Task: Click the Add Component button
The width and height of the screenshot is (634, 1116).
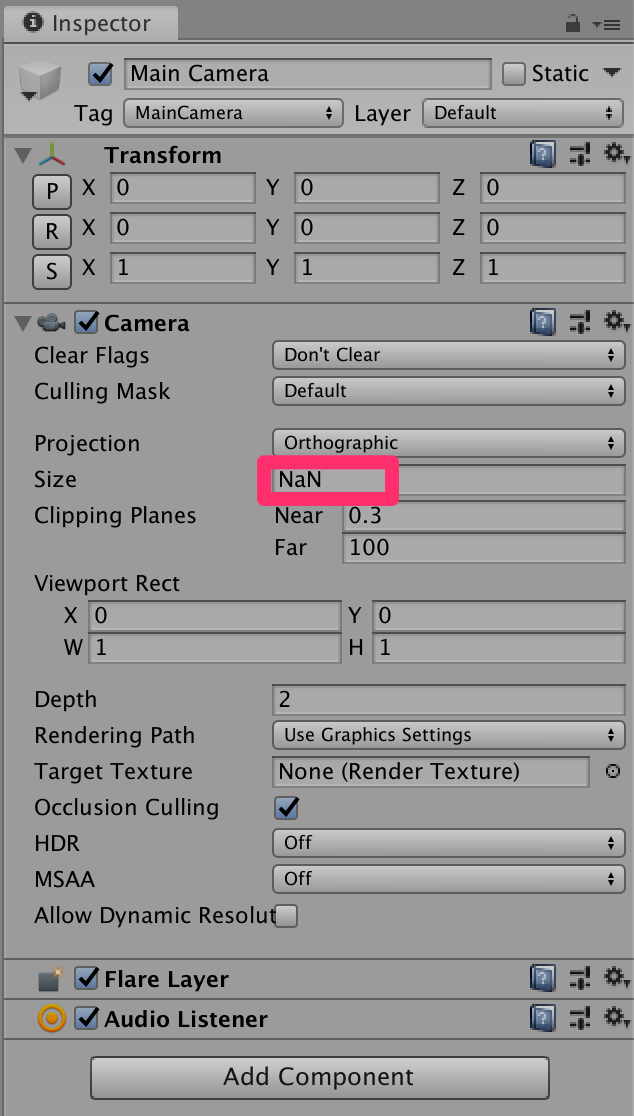Action: [x=318, y=1077]
